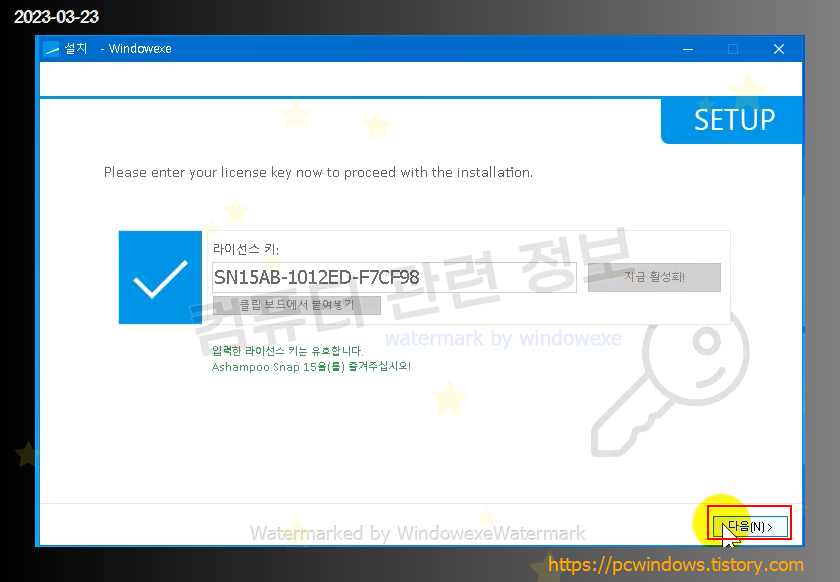Click the 클립보드에서 붙여넣기 paste button
The image size is (840, 582).
(297, 305)
